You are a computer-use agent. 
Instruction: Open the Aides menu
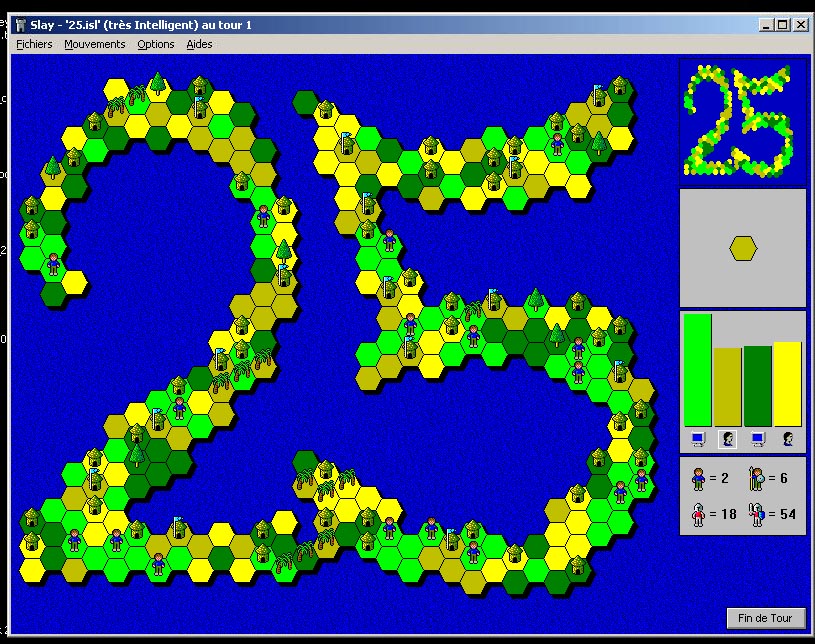tap(199, 44)
